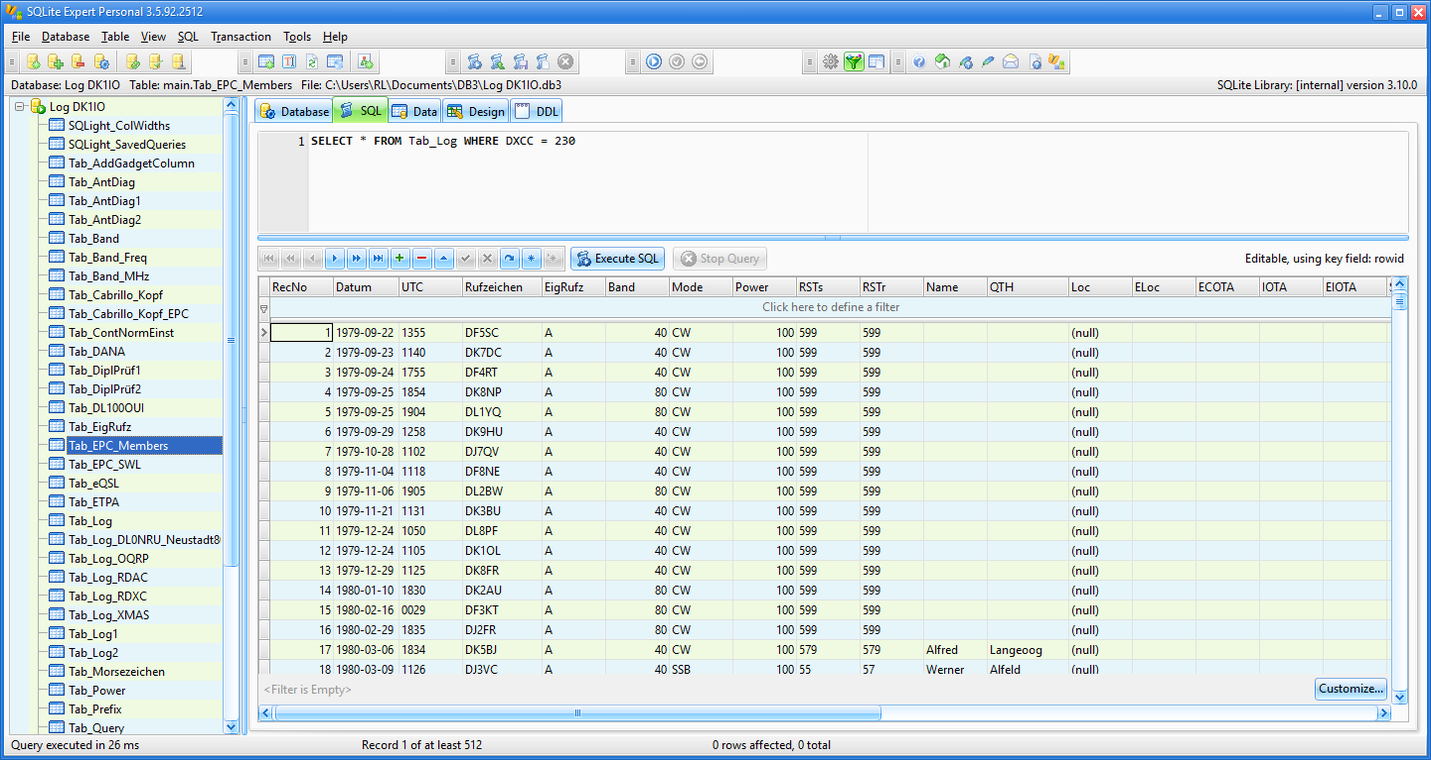The width and height of the screenshot is (1431, 760).
Task: Click the blue start transaction play icon
Action: coord(653,62)
